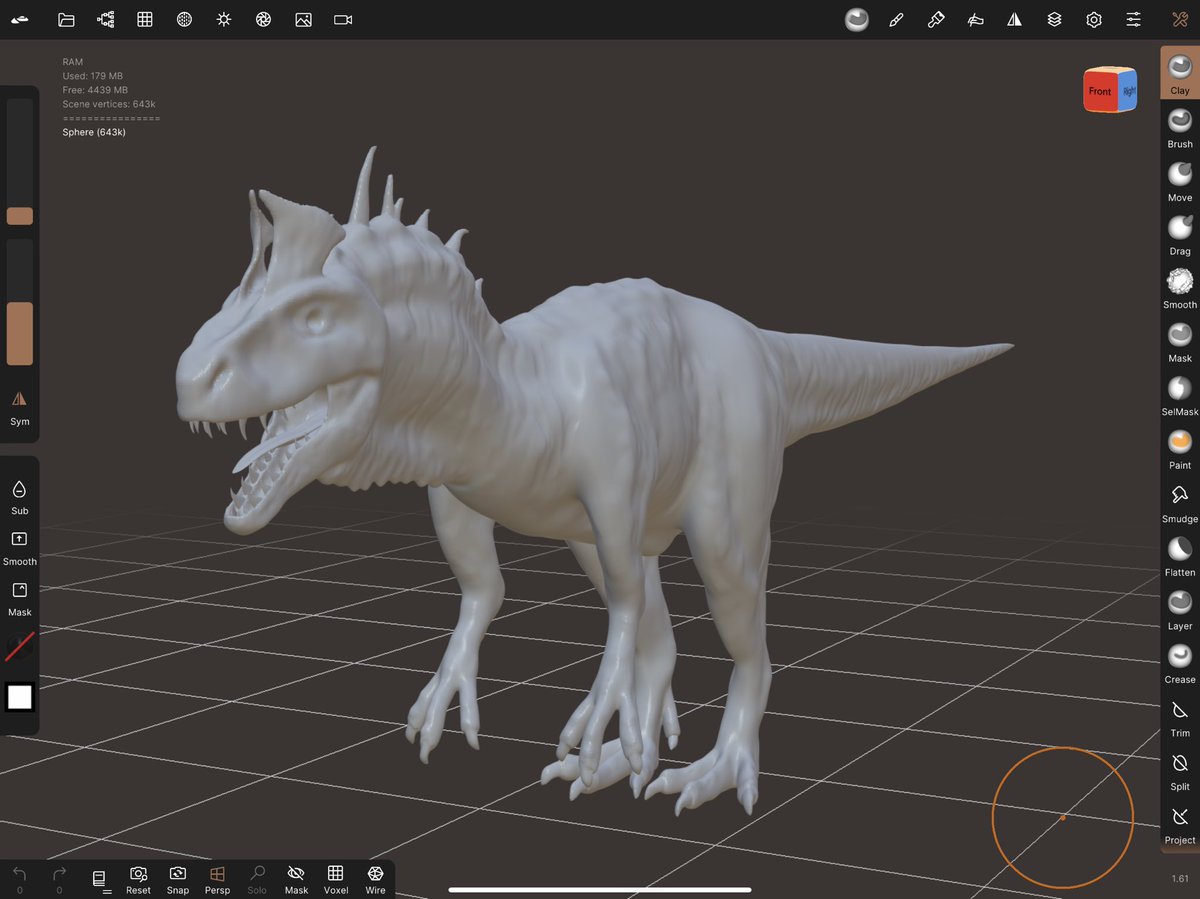Reset the camera view

click(x=139, y=879)
